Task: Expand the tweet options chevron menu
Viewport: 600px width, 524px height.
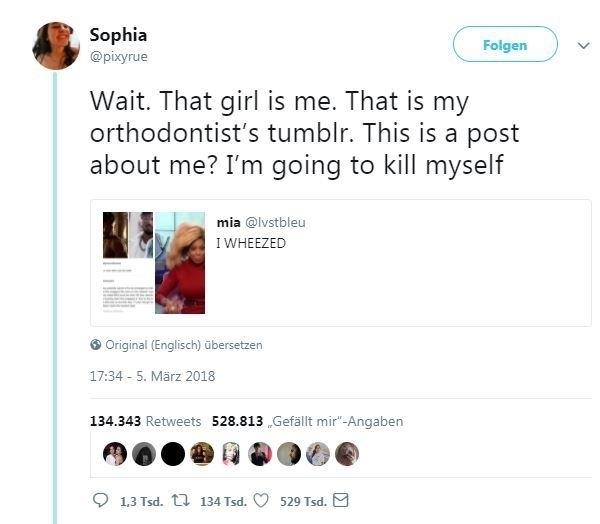Action: (584, 46)
